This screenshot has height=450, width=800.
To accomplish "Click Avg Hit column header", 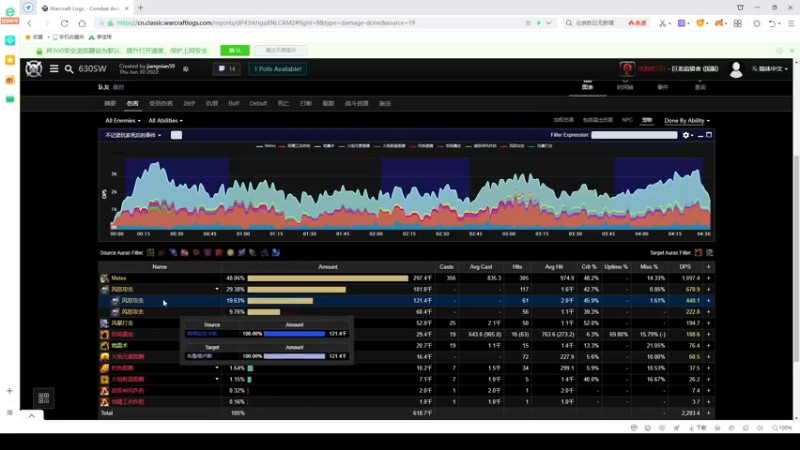I will point(554,267).
